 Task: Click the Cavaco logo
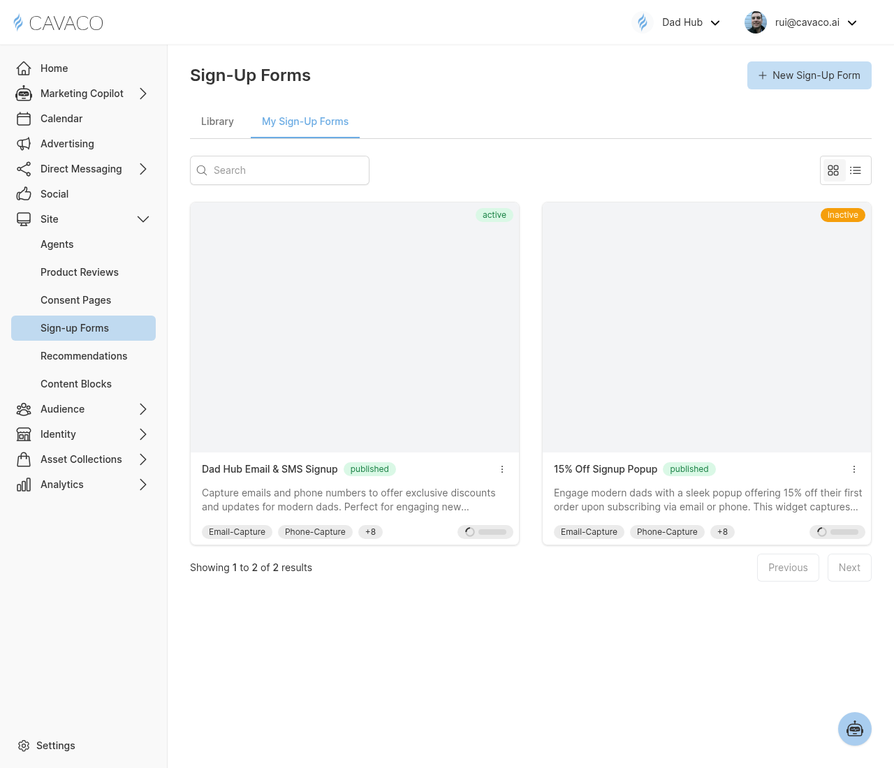[58, 23]
